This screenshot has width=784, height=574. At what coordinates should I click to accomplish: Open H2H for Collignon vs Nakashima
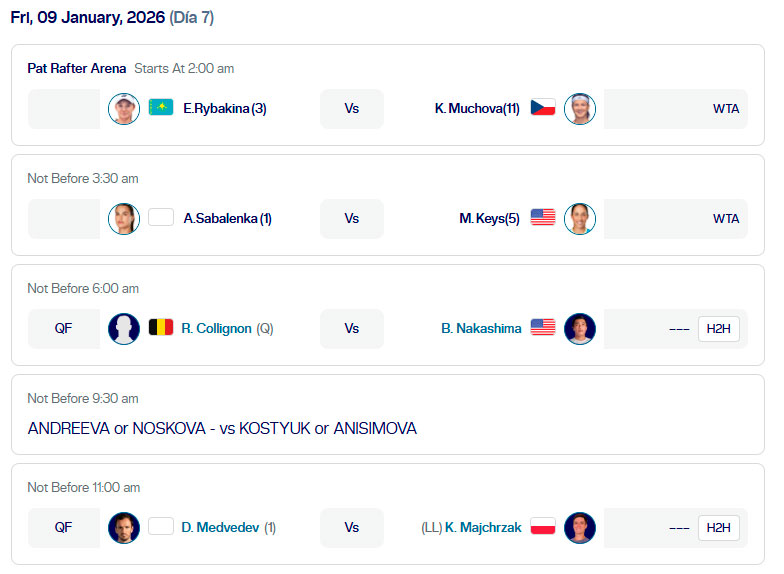point(718,328)
